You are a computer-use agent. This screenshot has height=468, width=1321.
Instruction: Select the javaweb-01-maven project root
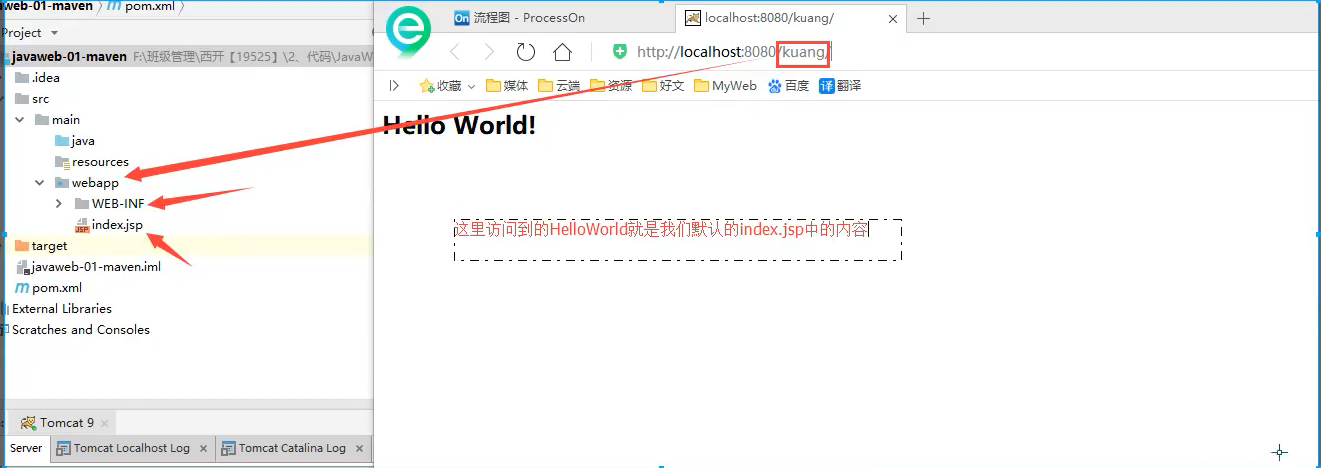coord(69,57)
